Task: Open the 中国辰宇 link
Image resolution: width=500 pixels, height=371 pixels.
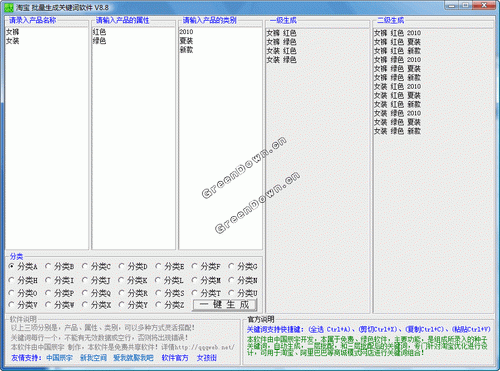Action: [59, 358]
